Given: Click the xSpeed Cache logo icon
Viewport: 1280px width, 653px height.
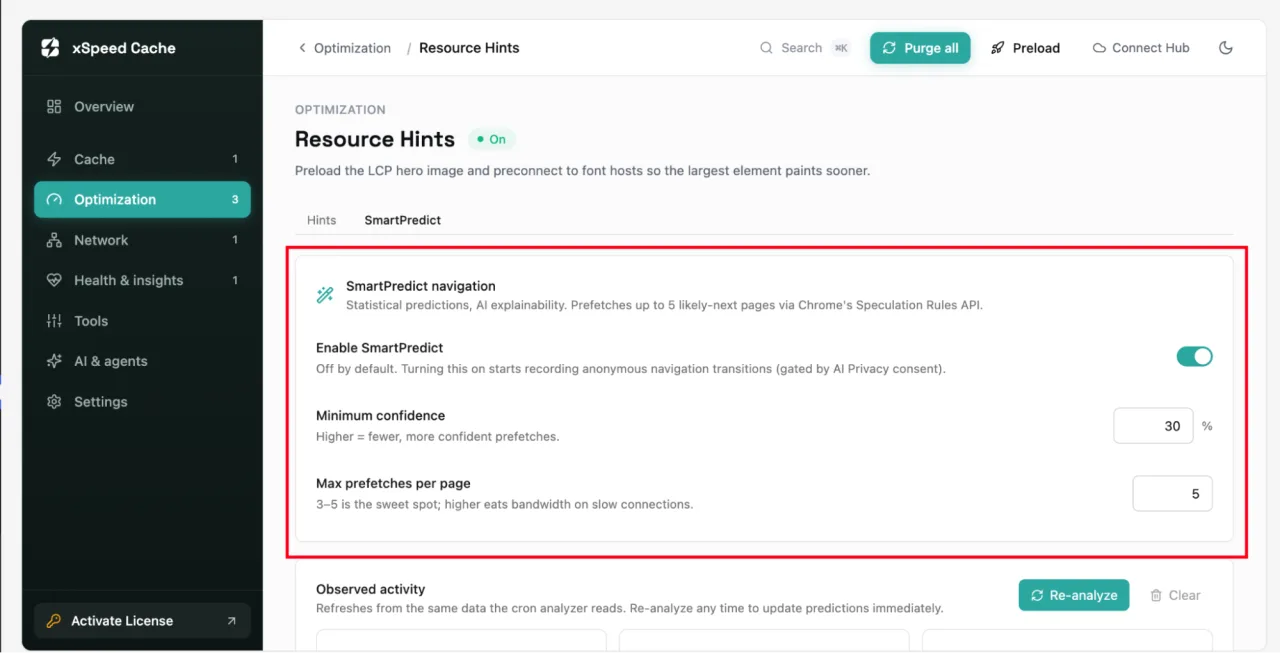Looking at the screenshot, I should coord(50,48).
